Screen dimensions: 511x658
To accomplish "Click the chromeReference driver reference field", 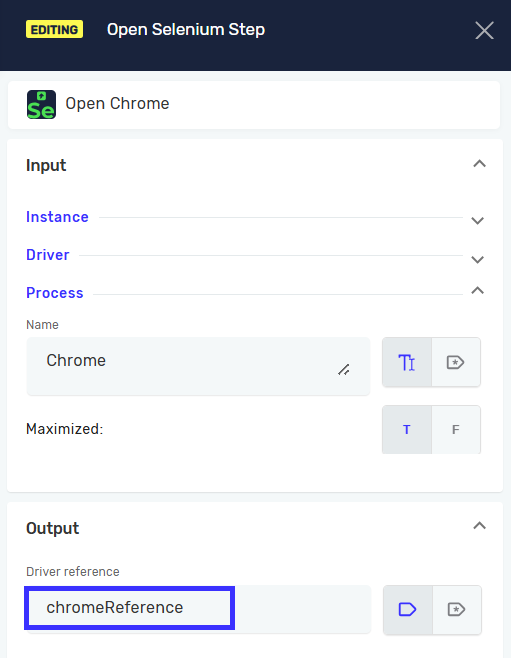I will tap(198, 608).
